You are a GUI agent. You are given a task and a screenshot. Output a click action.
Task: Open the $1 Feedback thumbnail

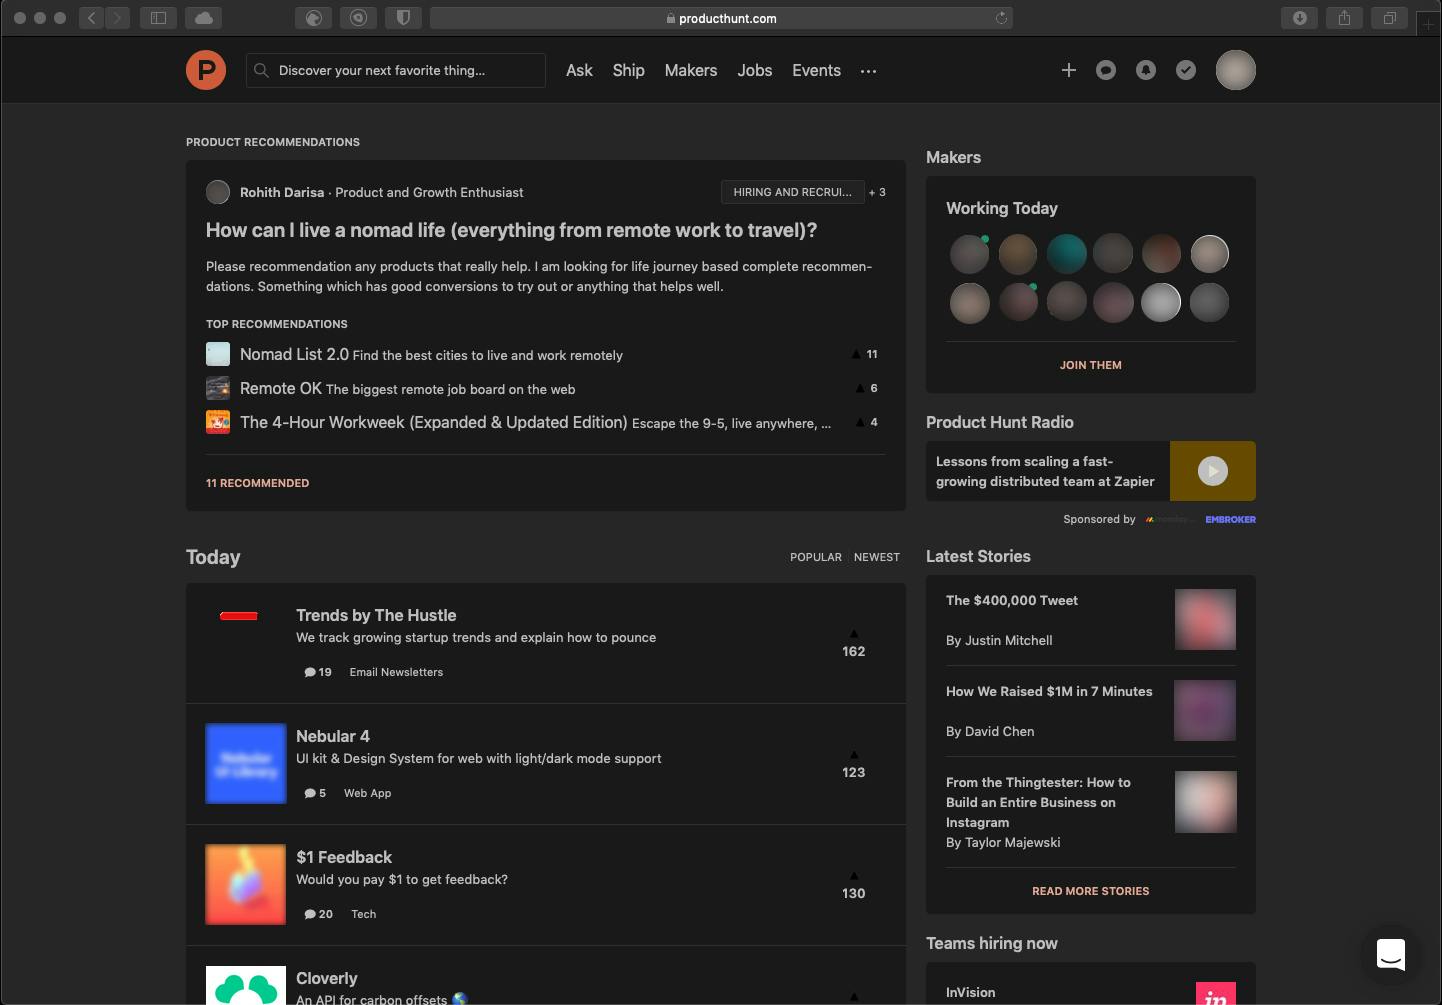246,885
